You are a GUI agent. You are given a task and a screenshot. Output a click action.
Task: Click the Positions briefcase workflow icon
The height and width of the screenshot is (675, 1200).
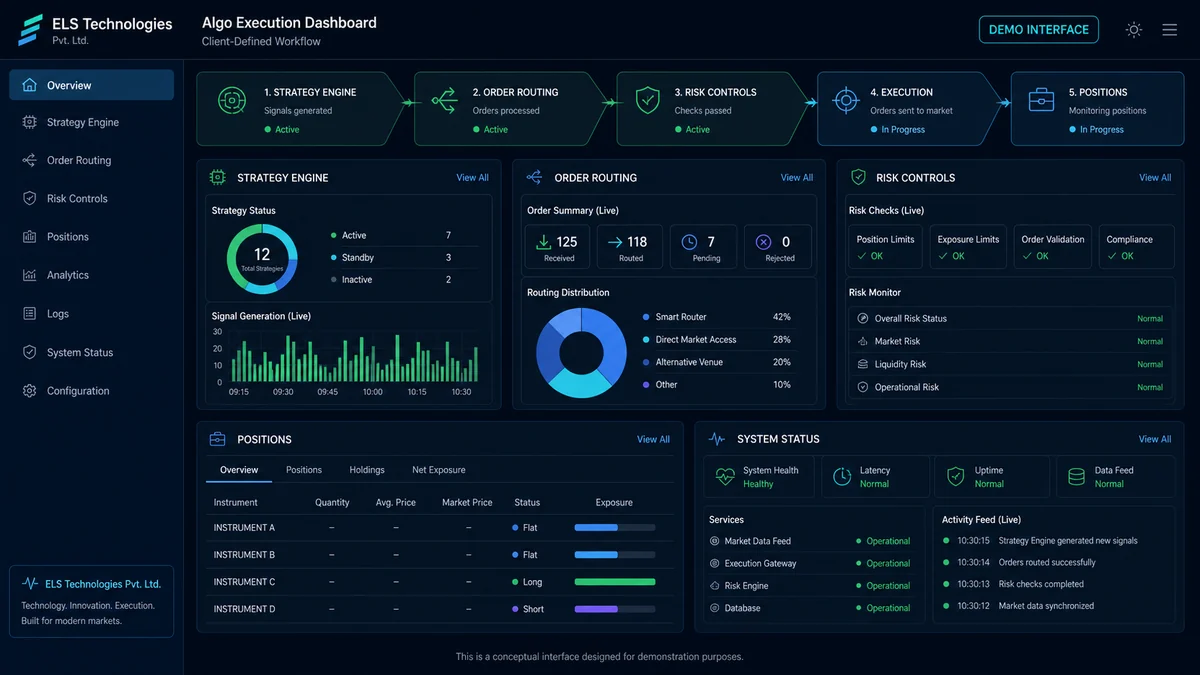pyautogui.click(x=1042, y=100)
